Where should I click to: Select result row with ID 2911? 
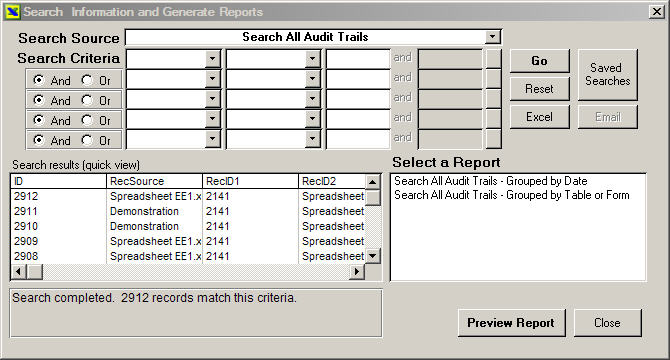tap(188, 211)
